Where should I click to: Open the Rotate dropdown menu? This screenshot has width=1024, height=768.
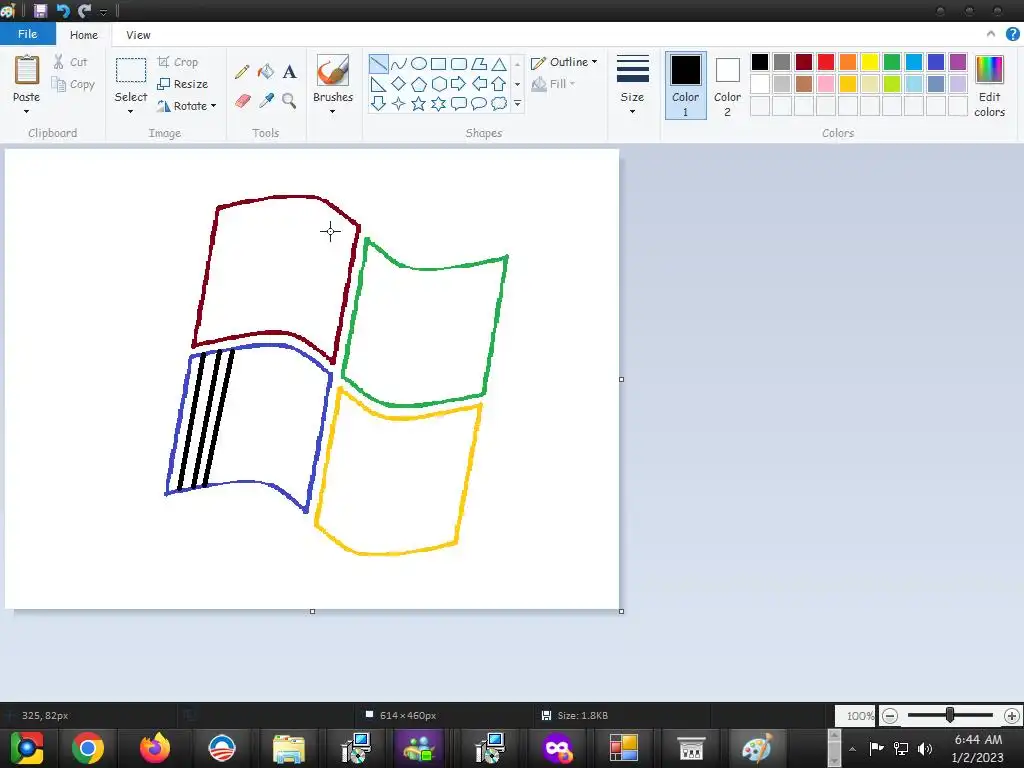tap(213, 106)
